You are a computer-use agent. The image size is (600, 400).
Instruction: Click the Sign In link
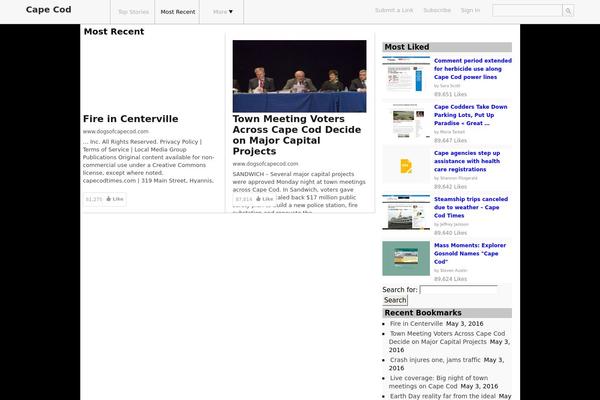click(470, 10)
